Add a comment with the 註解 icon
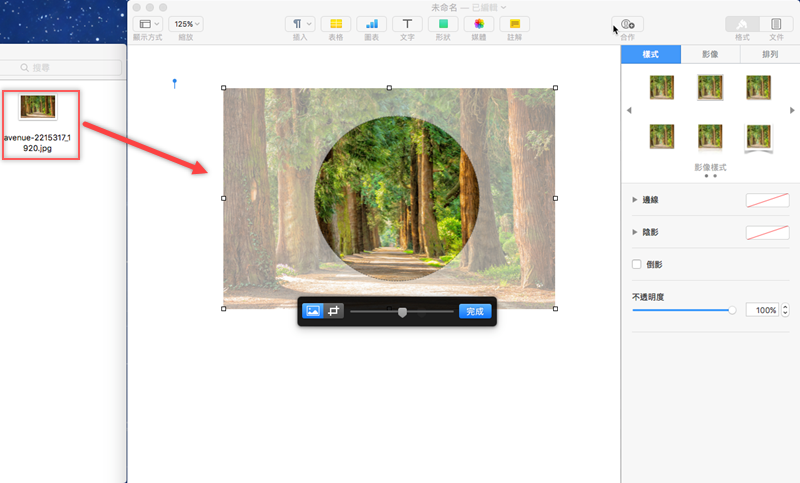800x483 pixels. 515,24
